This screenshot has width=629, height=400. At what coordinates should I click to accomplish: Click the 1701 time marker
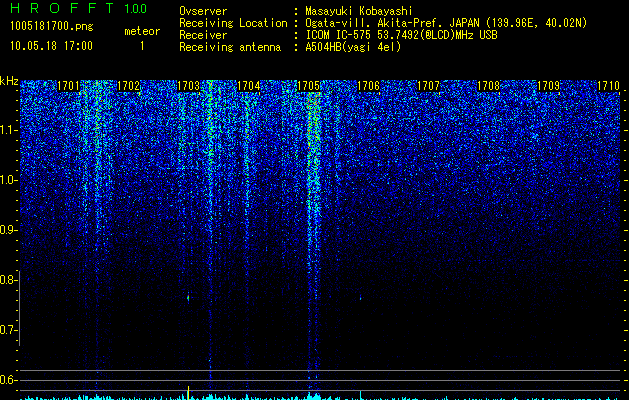tap(68, 86)
